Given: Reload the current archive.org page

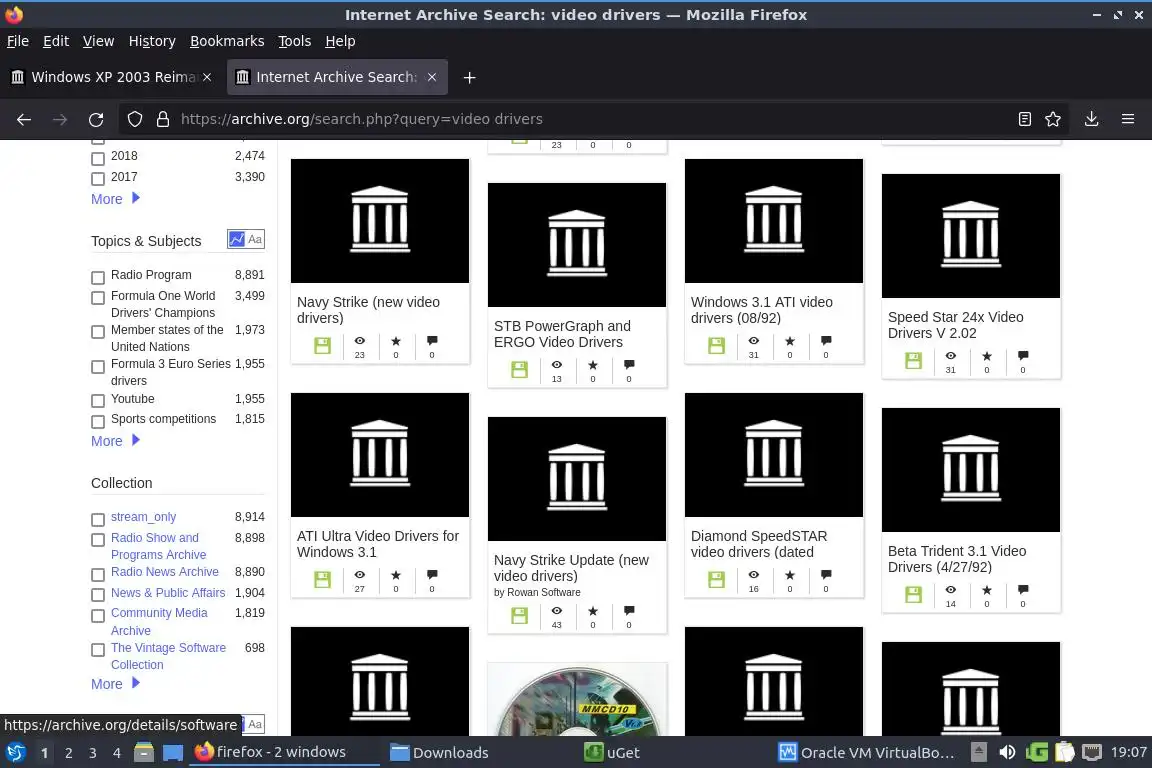Looking at the screenshot, I should (96, 119).
